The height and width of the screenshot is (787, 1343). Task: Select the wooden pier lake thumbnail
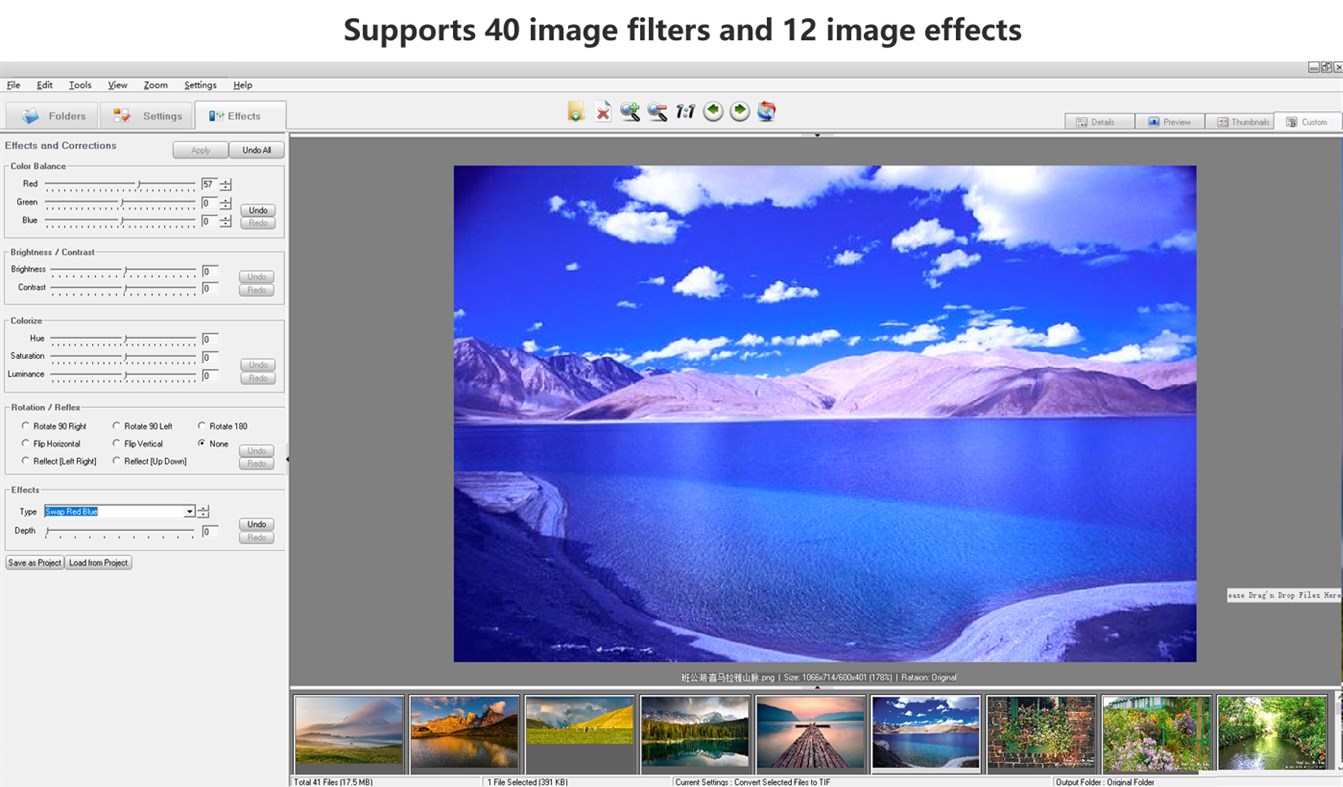tap(811, 733)
